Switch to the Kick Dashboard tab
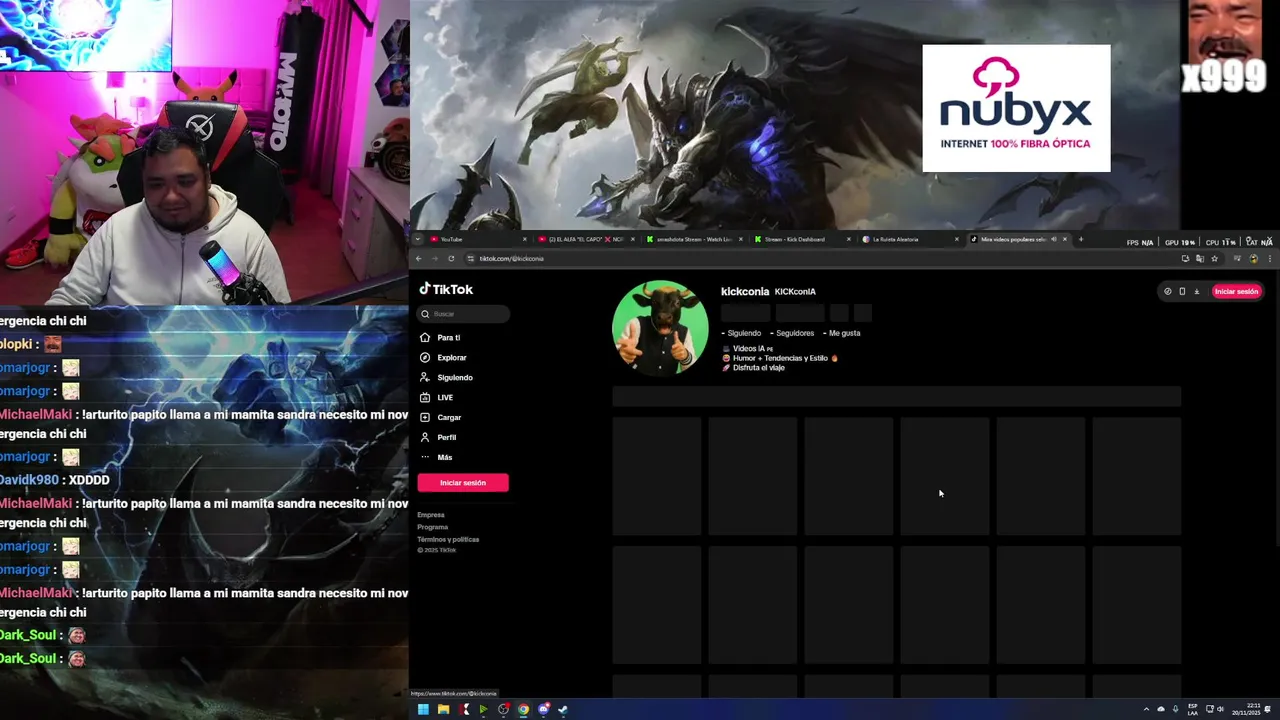1280x720 pixels. tap(800, 239)
